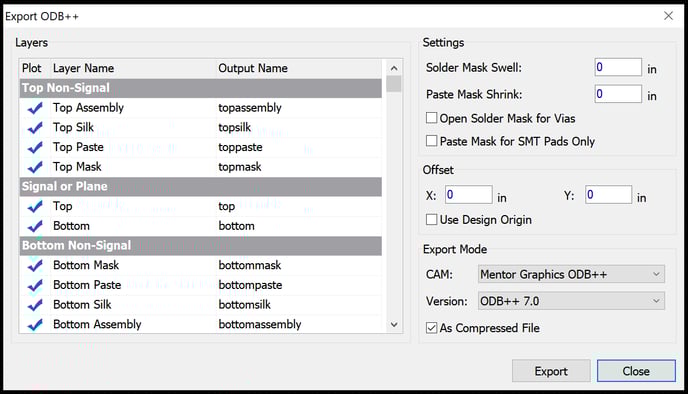Toggle plot checkmark for Top Paste layer
This screenshot has width=688, height=394.
point(35,147)
